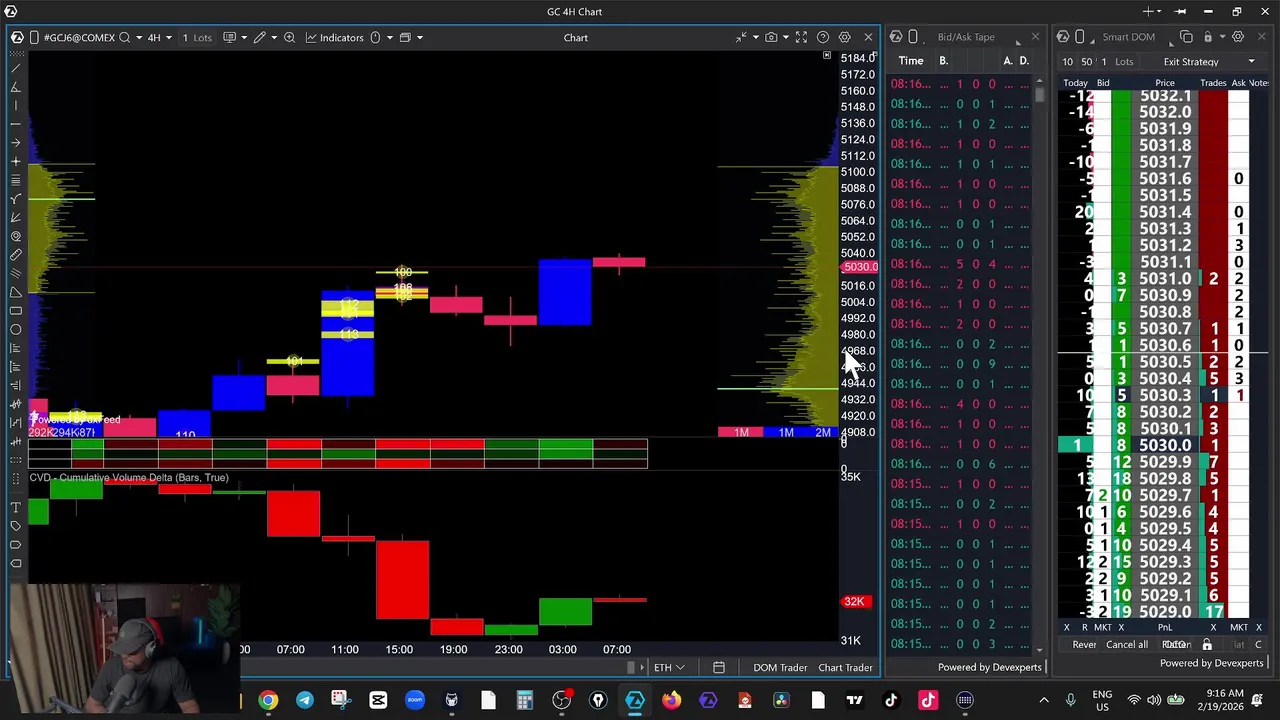
Task: Select the text tool in left drawing toolbar
Action: pyautogui.click(x=15, y=507)
